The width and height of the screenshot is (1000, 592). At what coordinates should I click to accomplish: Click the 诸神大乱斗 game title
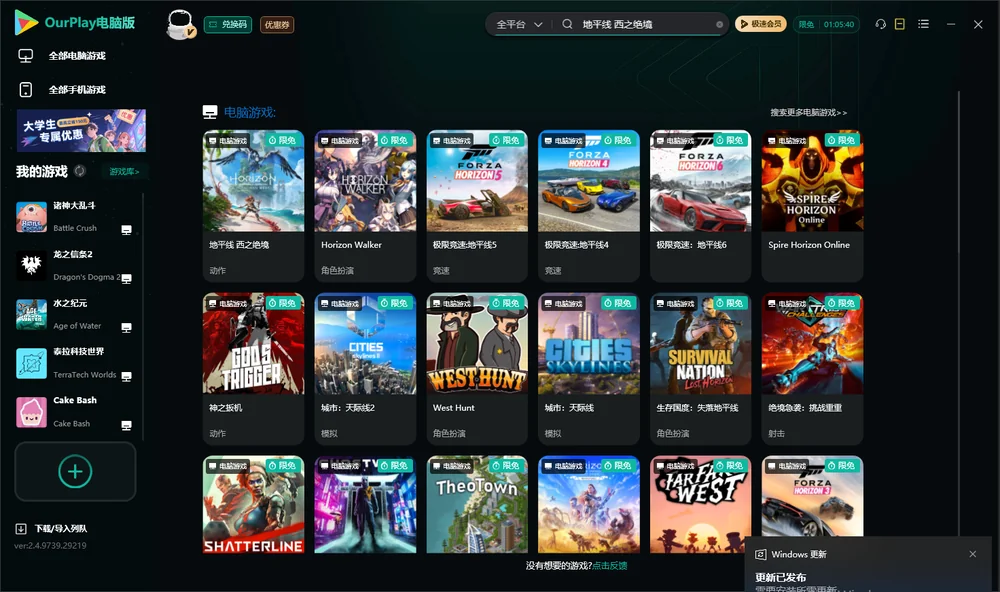tap(74, 205)
